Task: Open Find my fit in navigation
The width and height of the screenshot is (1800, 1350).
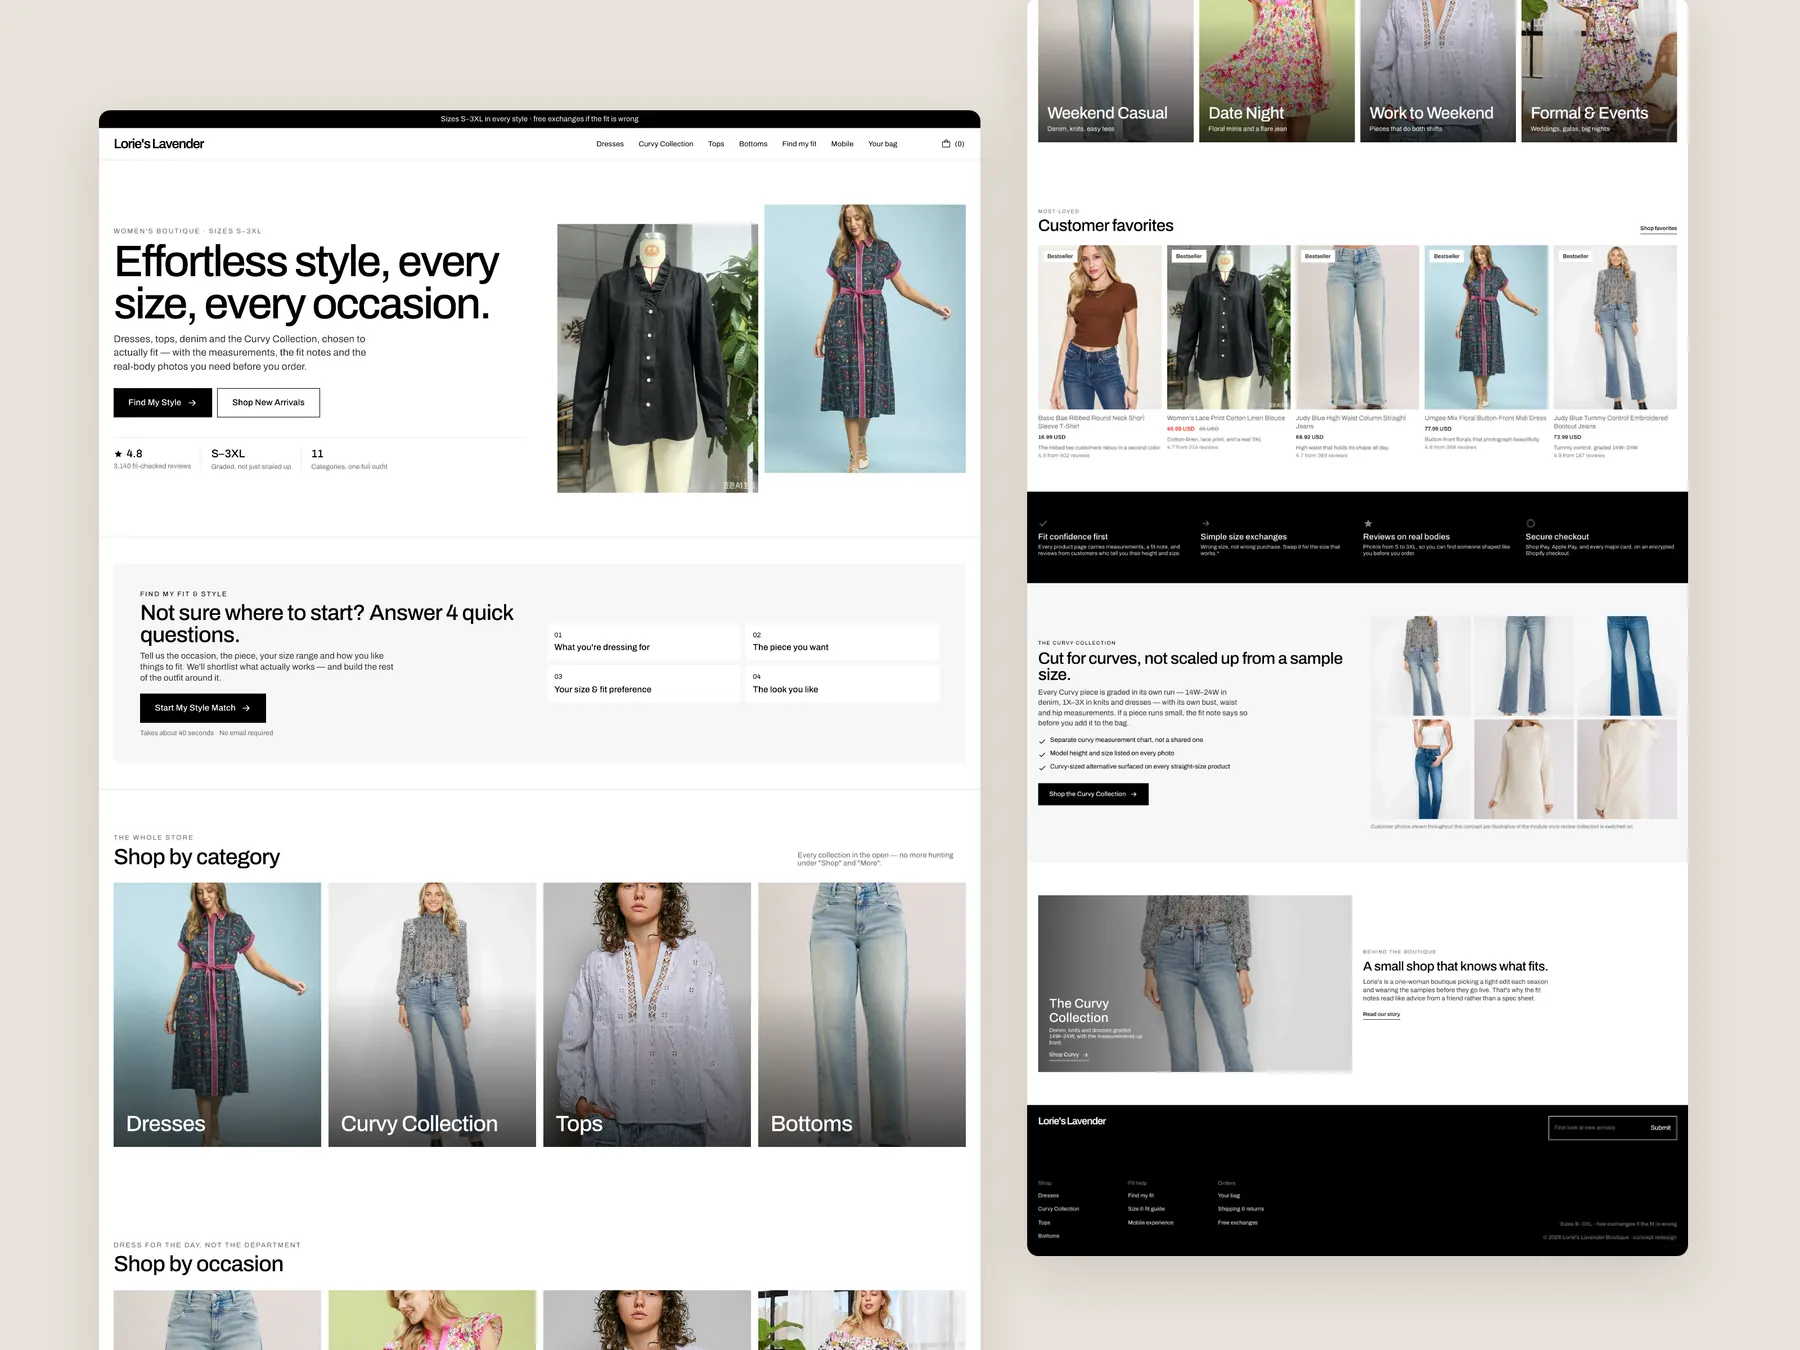Action: 799,144
